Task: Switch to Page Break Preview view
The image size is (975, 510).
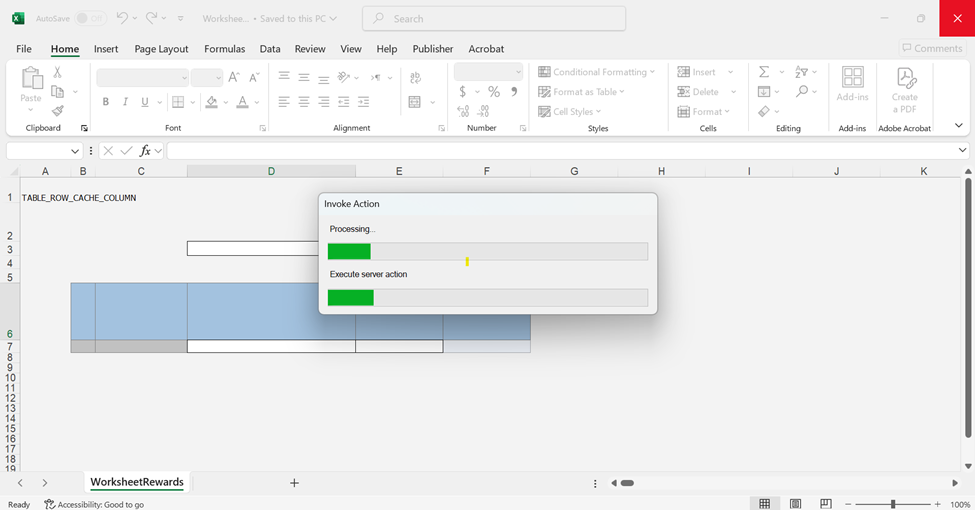Action: pos(826,504)
